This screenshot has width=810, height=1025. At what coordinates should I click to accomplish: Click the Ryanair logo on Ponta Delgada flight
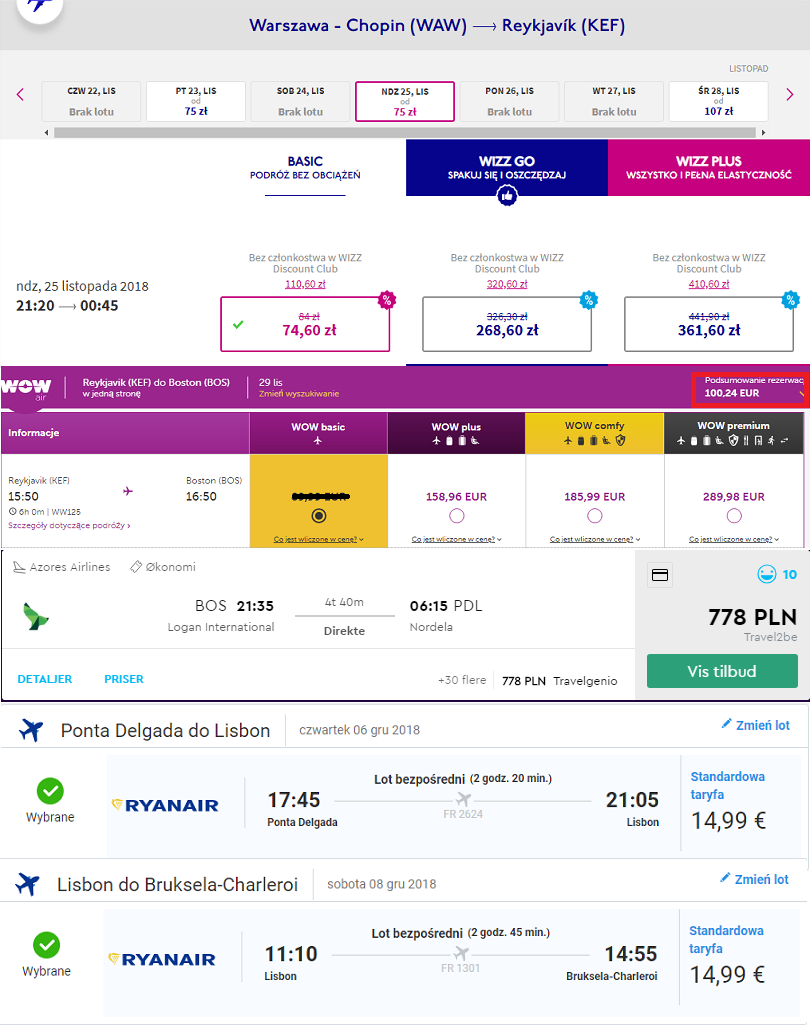(165, 805)
